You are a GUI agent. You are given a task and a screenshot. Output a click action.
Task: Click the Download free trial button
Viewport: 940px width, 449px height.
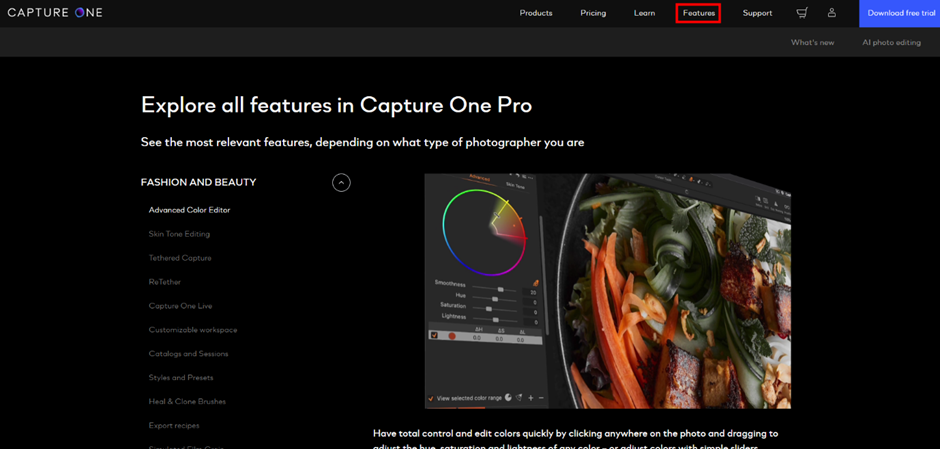pyautogui.click(x=899, y=13)
